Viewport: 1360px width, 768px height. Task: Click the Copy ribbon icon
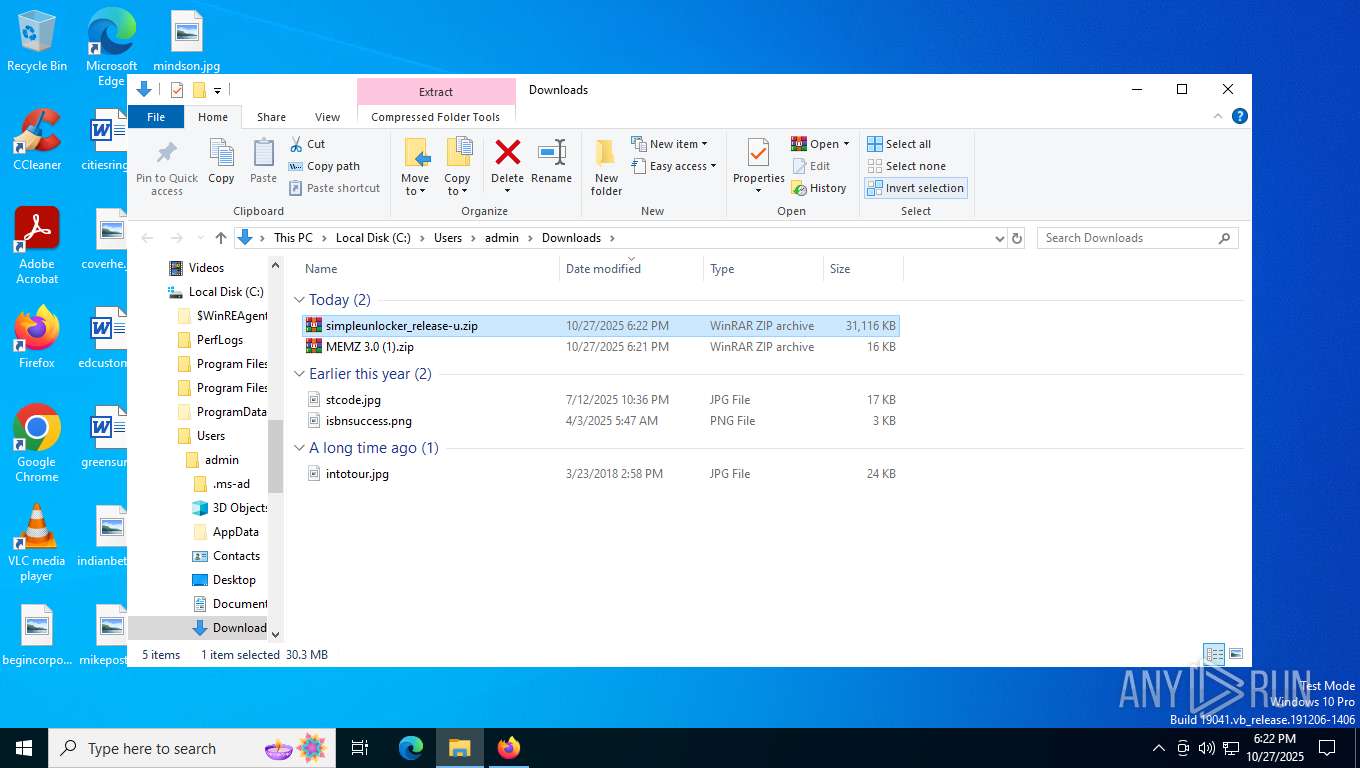[x=221, y=162]
